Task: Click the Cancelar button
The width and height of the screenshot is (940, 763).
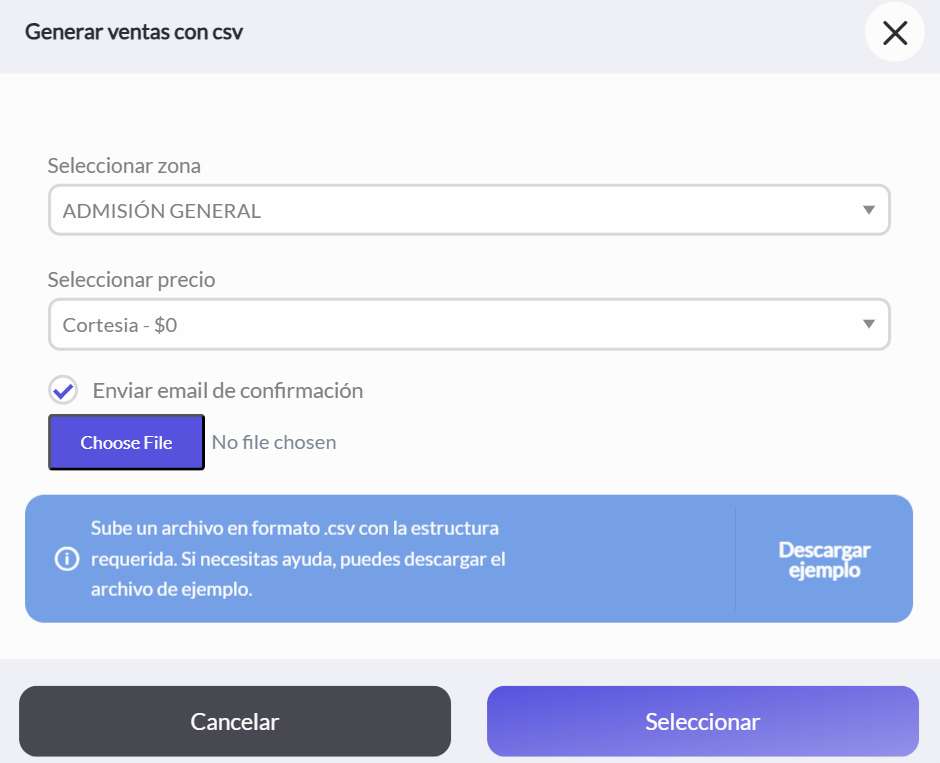Action: pos(235,721)
